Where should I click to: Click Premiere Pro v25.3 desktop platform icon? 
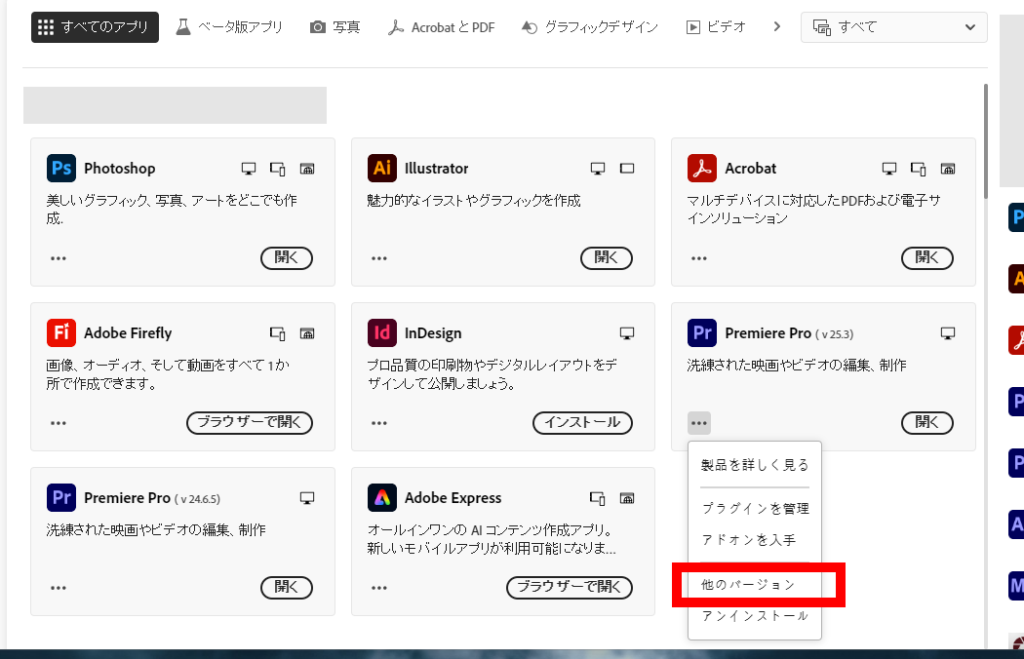tap(948, 333)
